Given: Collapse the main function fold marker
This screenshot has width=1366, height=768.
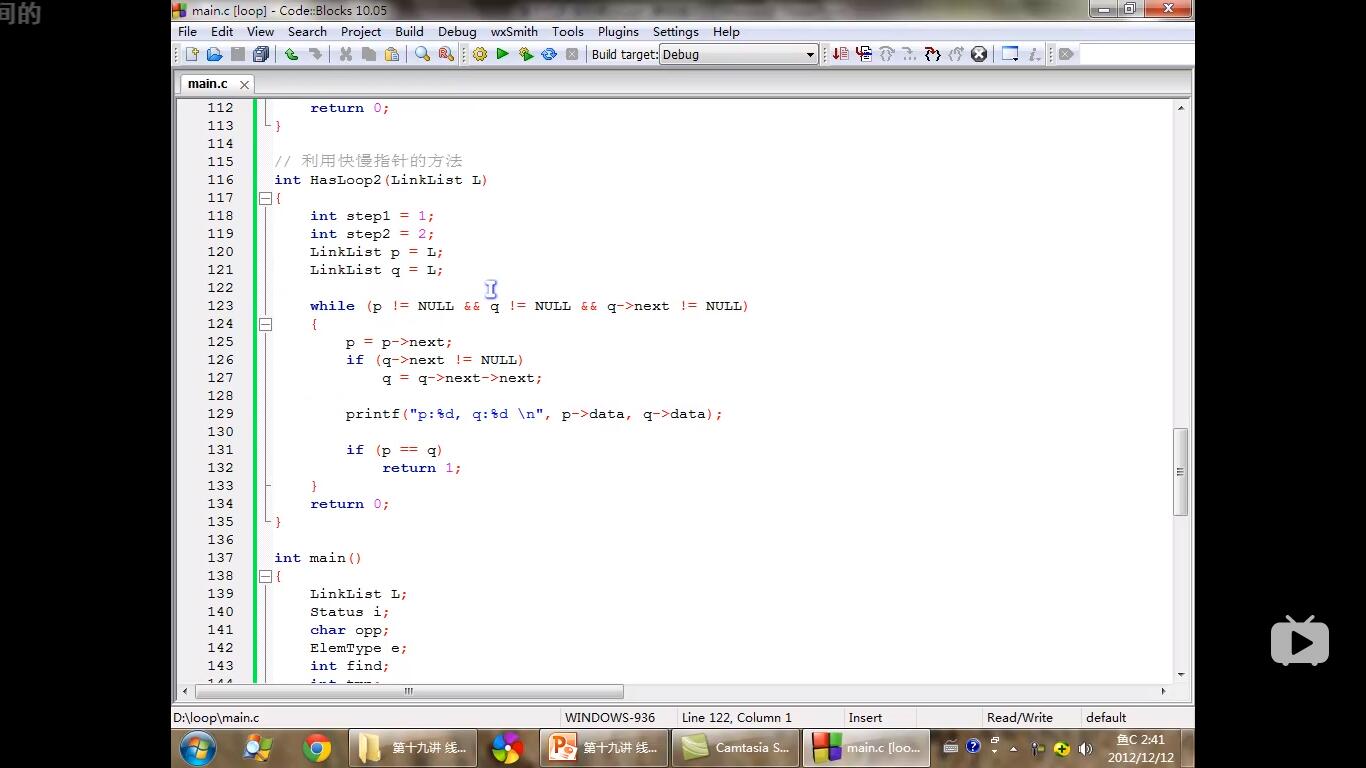Looking at the screenshot, I should click(265, 576).
